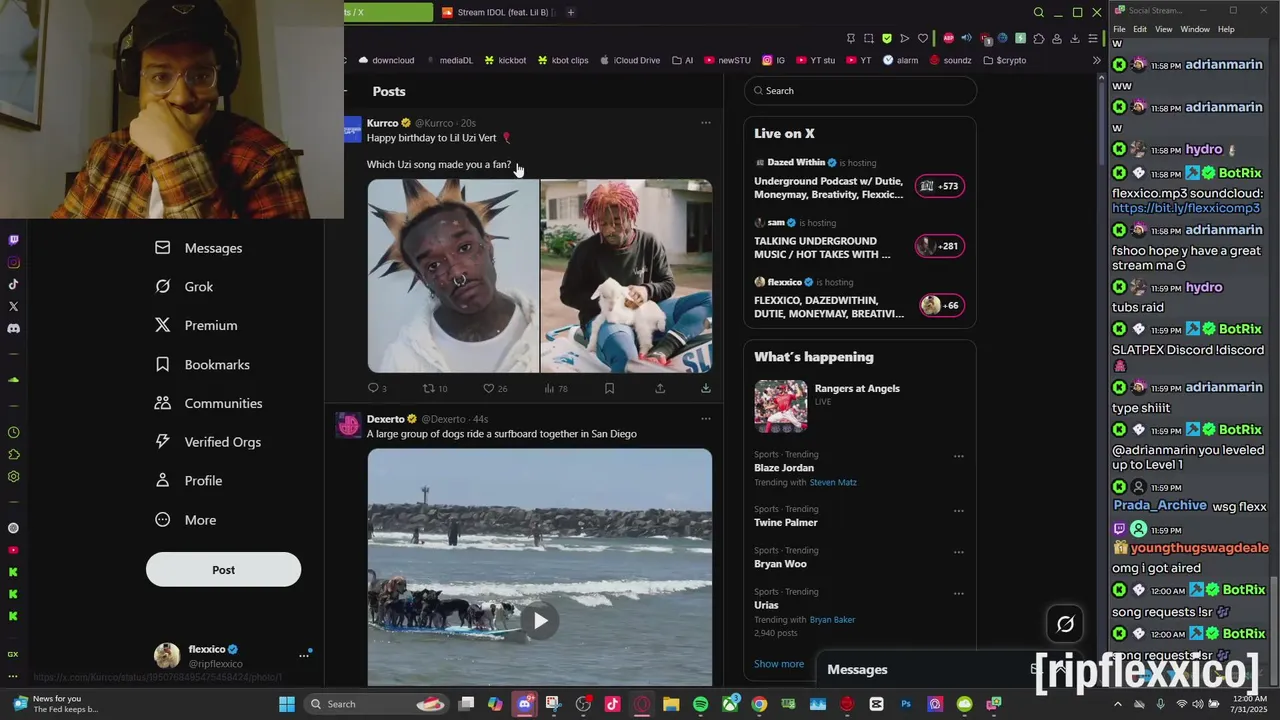Click the heart icon in address bar

tap(923, 38)
